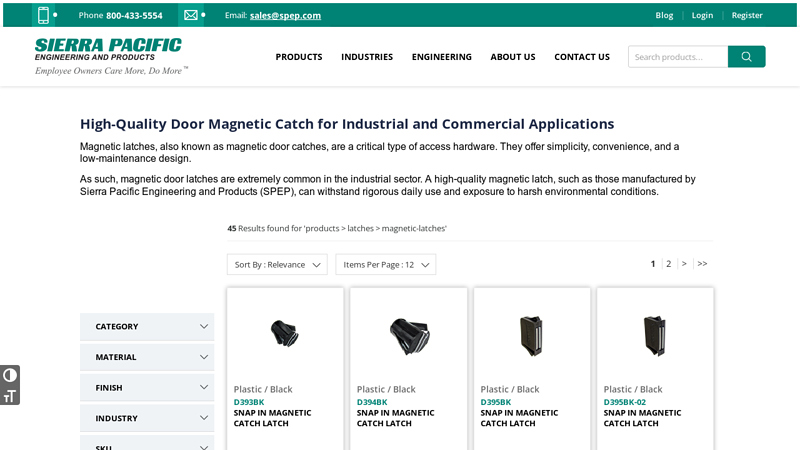Expand the Category filter
The width and height of the screenshot is (800, 450).
click(147, 327)
